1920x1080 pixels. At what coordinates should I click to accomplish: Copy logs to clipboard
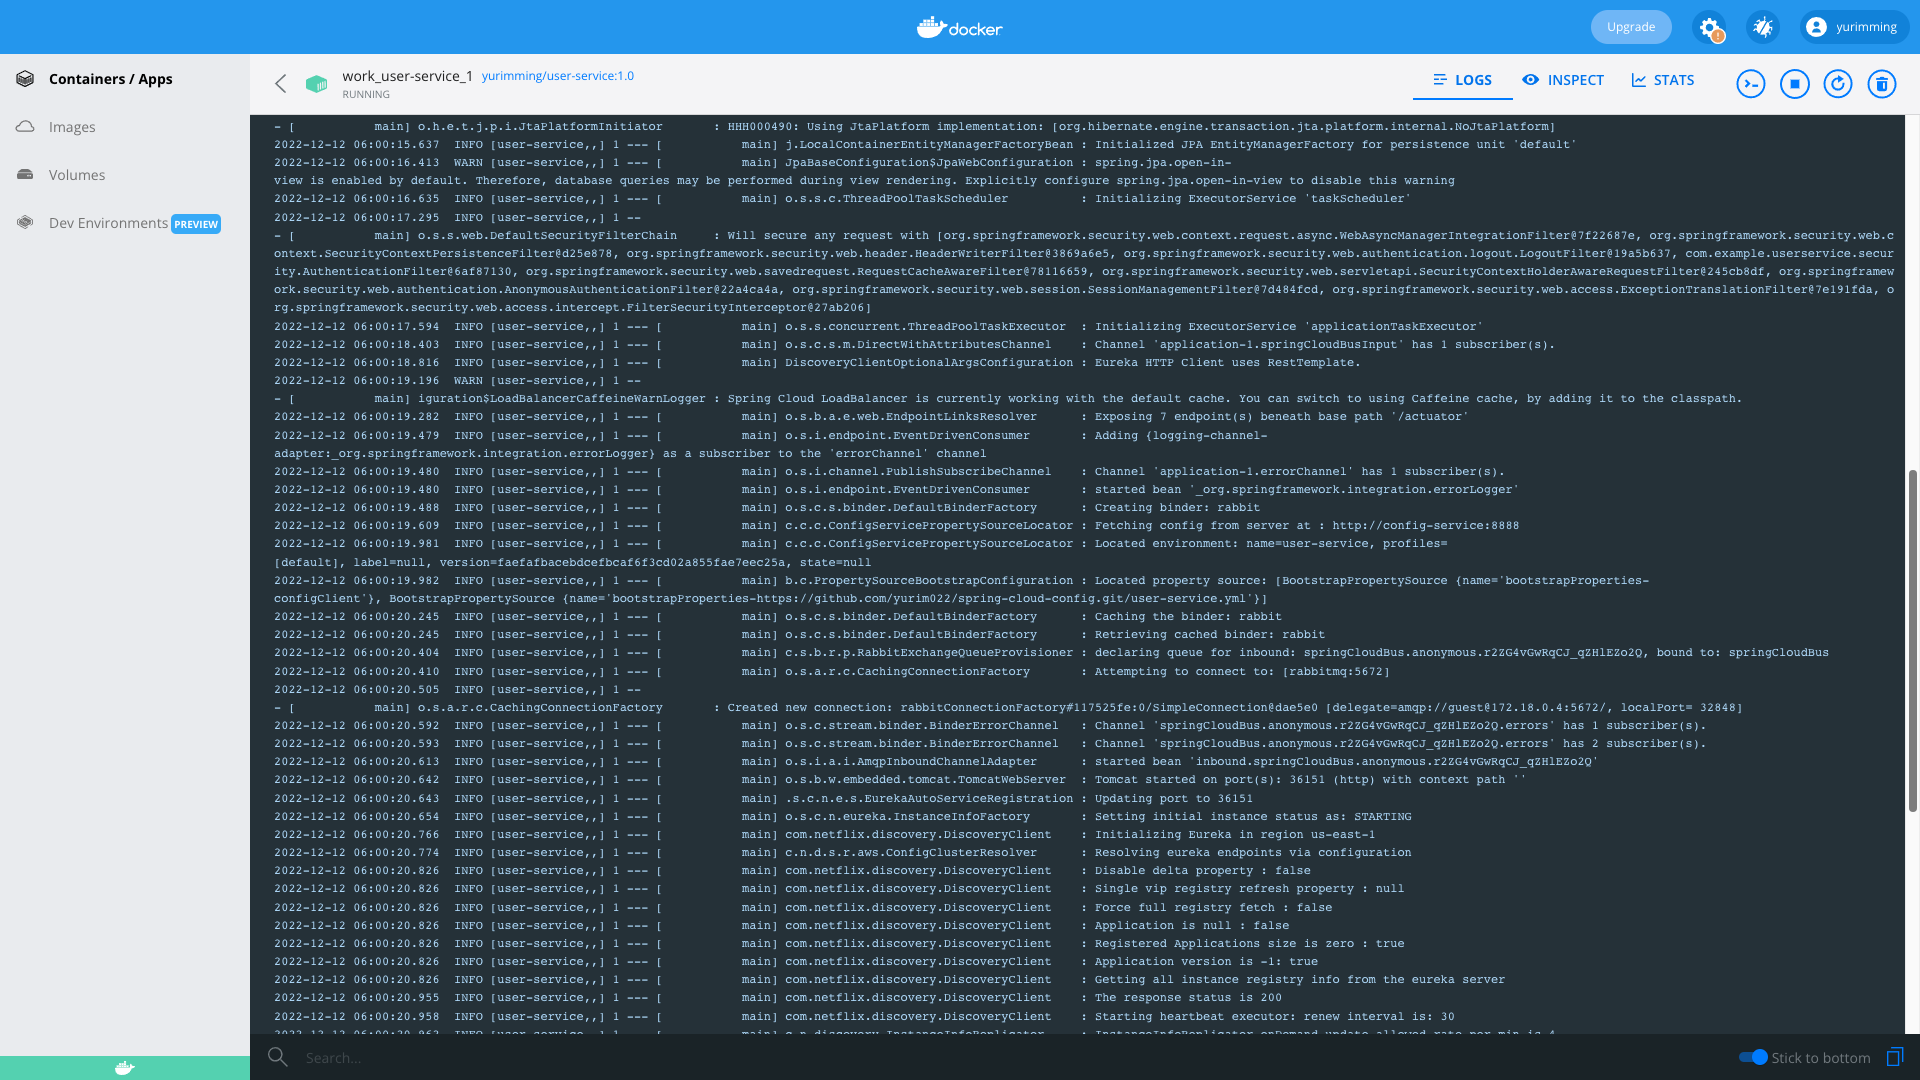[1894, 1057]
